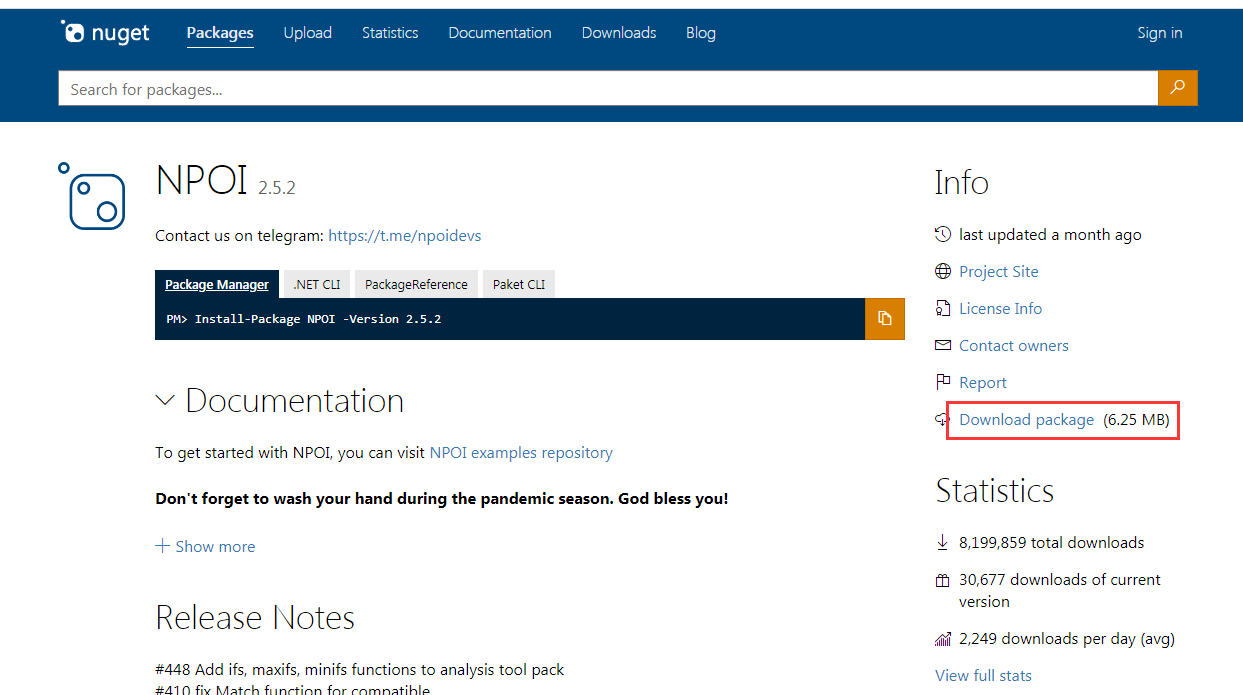Open the Paket CLI tab

click(x=518, y=283)
